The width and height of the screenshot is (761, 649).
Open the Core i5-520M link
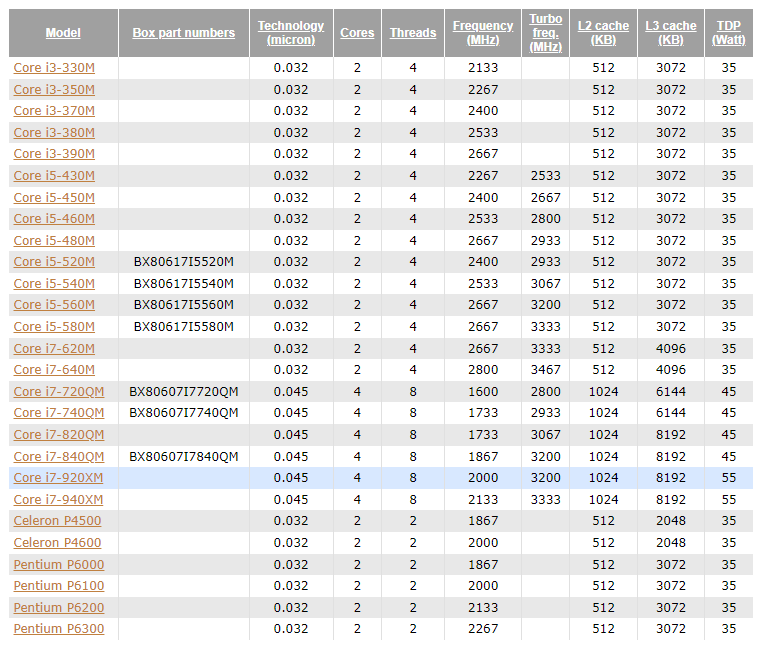54,262
